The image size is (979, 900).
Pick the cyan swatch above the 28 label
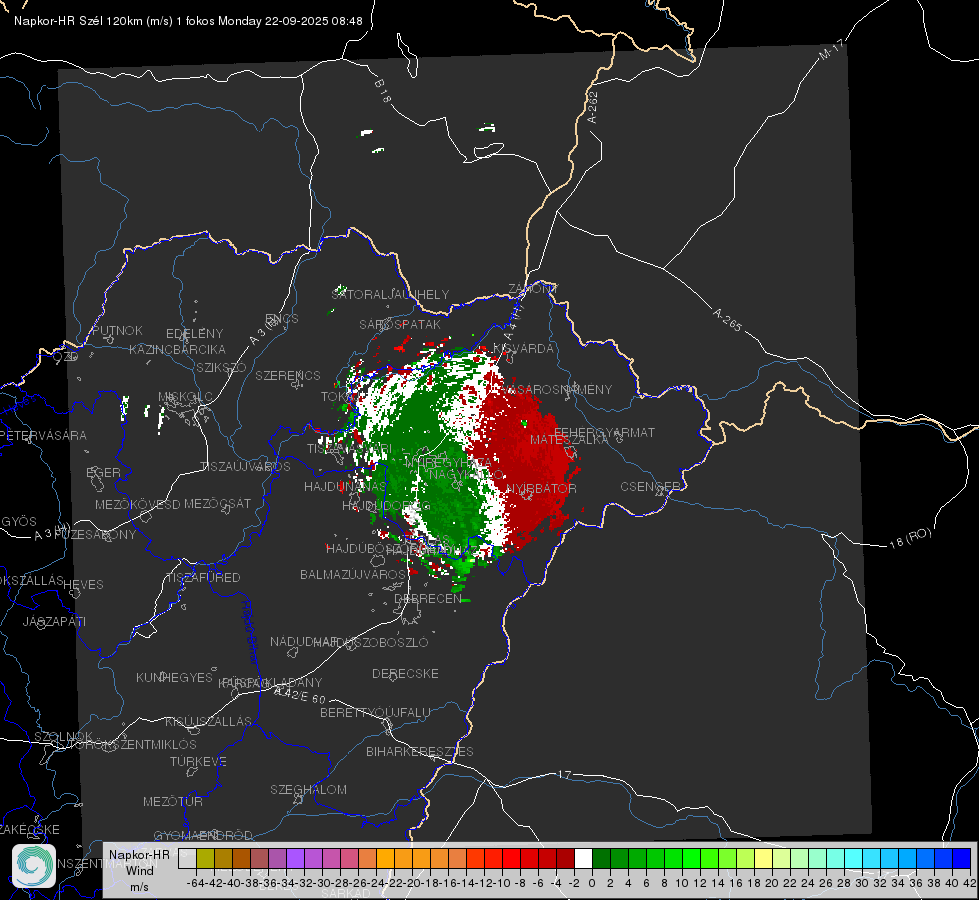tap(854, 858)
